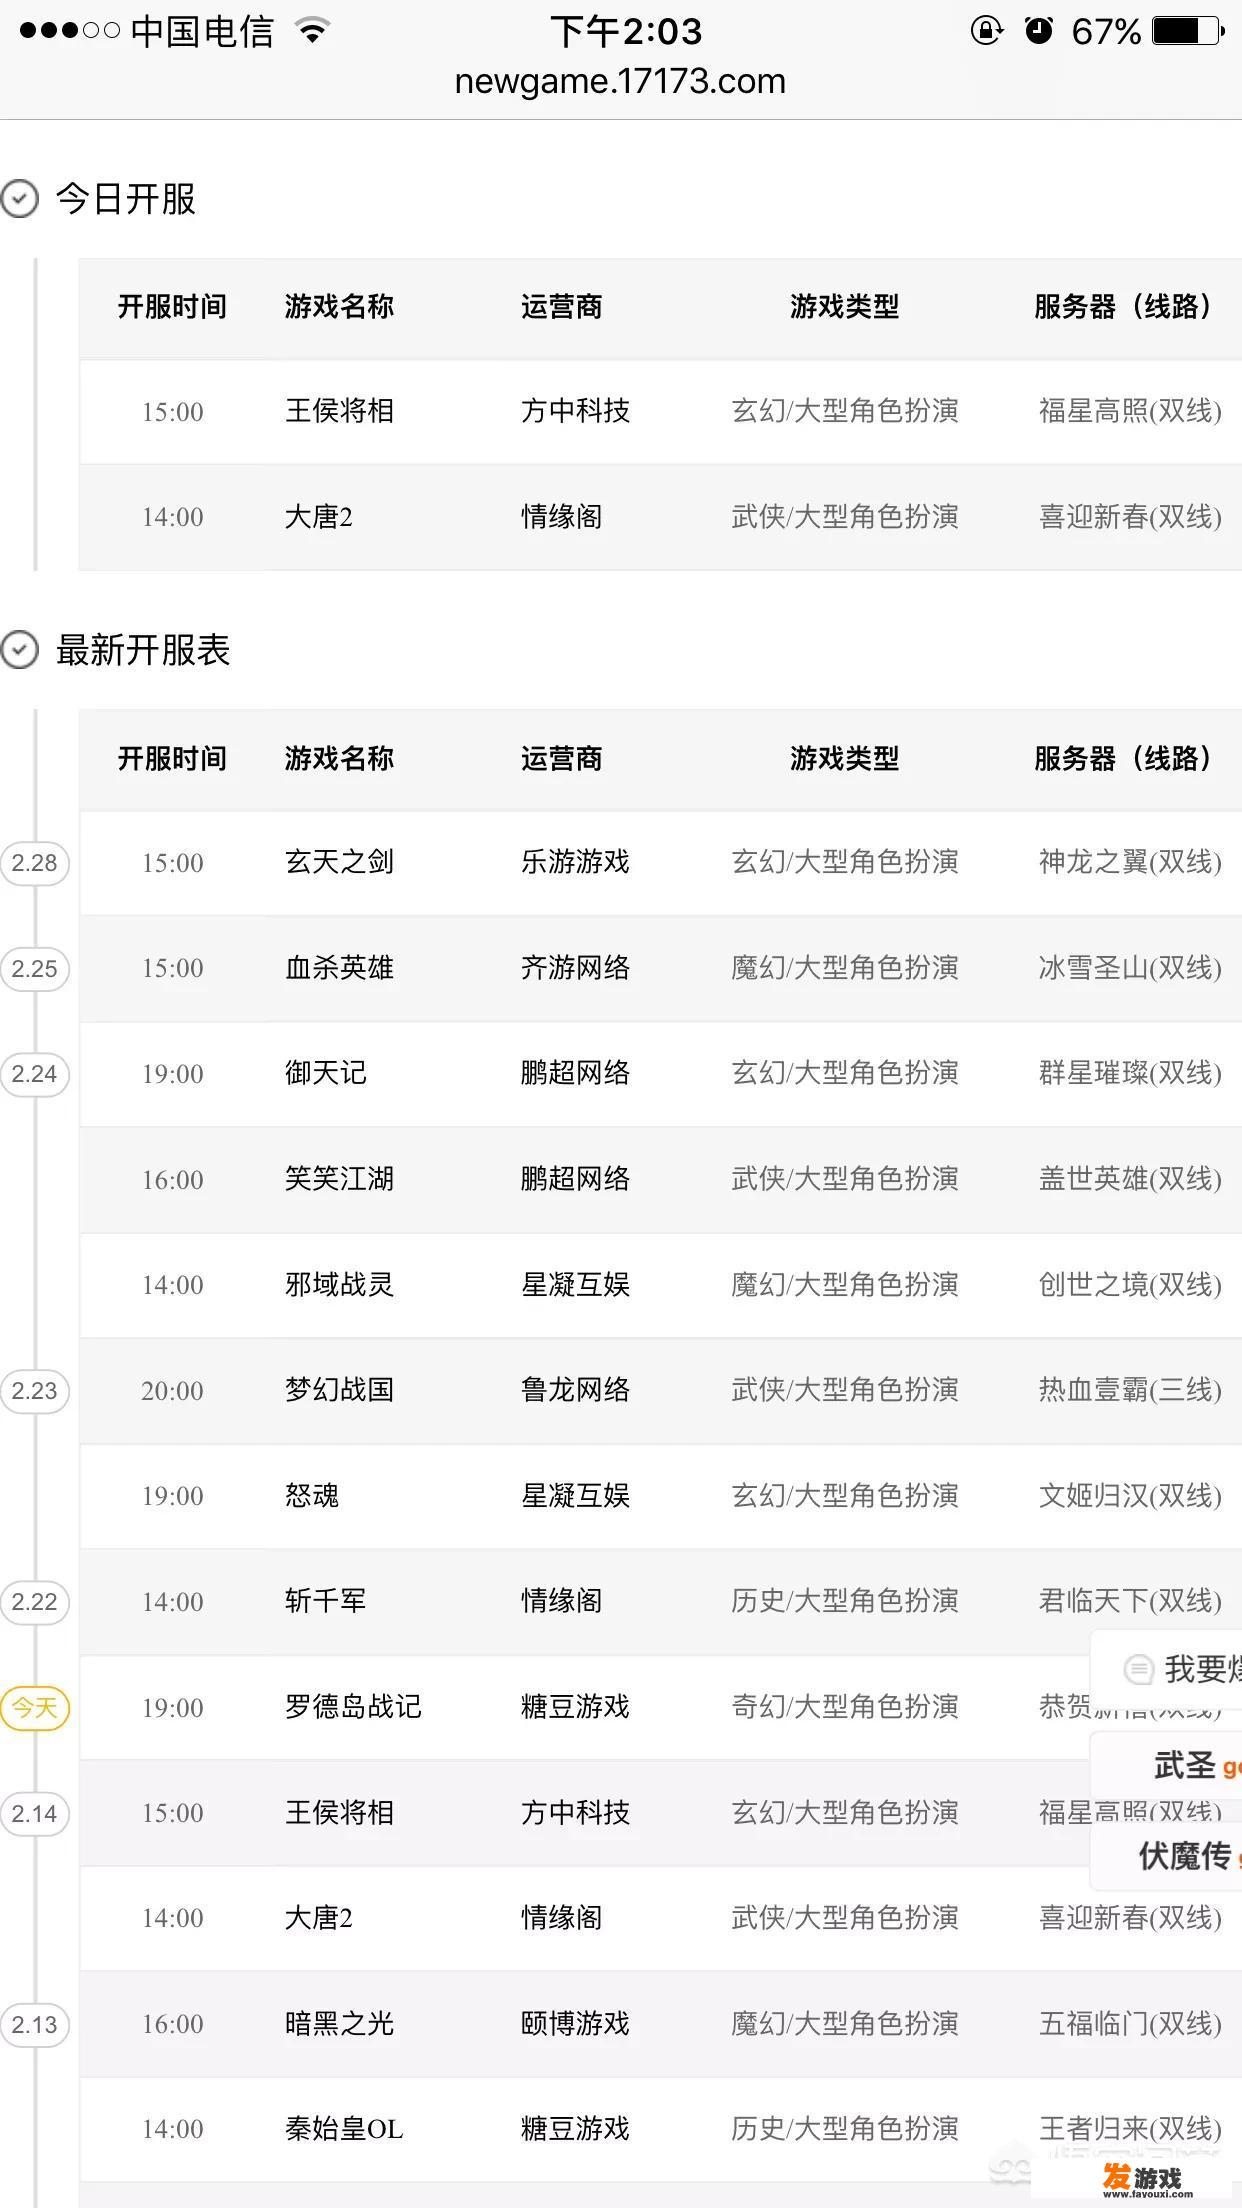Screen dimensions: 1242x2208
Task: Tap server 创世之境(双线)
Action: tap(1130, 1285)
